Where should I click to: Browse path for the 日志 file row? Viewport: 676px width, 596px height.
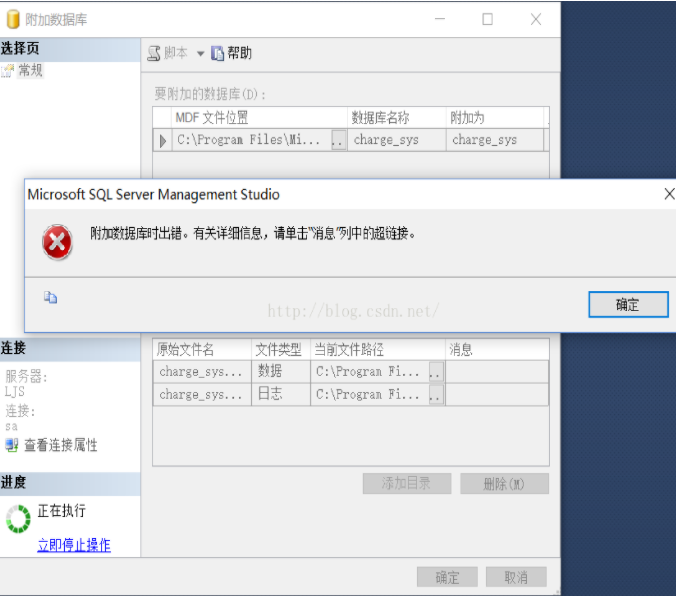coord(436,395)
